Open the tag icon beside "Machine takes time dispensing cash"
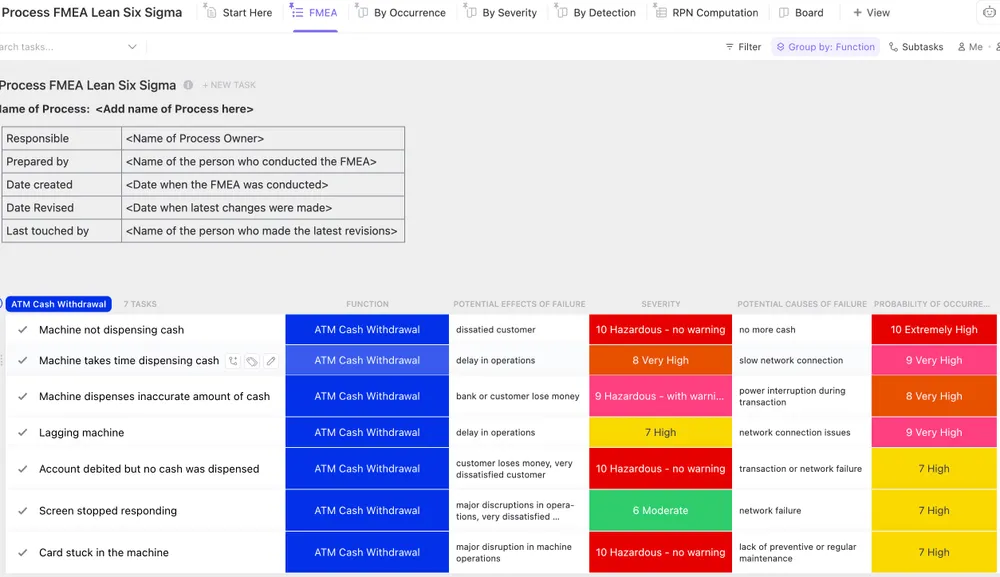The width and height of the screenshot is (1000, 577). click(251, 360)
